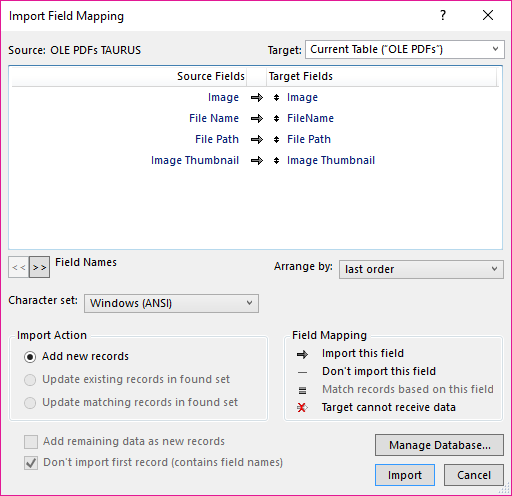Image resolution: width=512 pixels, height=496 pixels.
Task: Open the Character set dropdown
Action: [171, 303]
